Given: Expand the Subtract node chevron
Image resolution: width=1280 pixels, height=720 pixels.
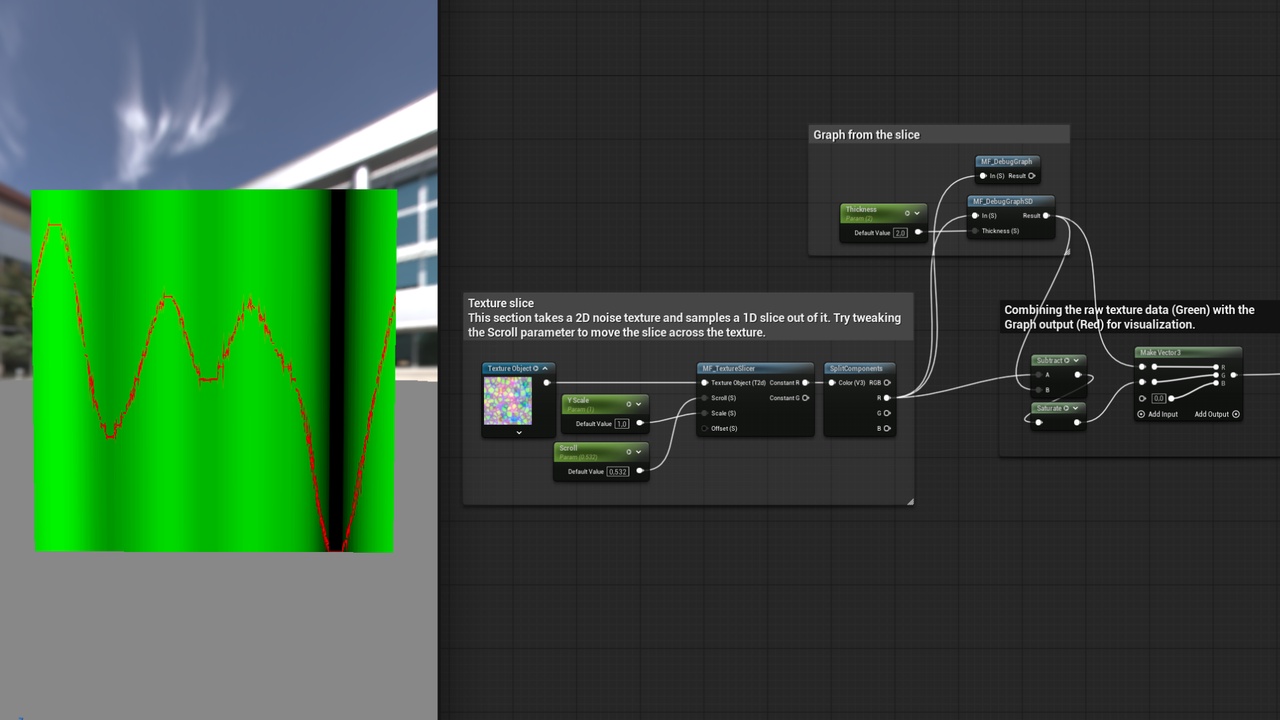Looking at the screenshot, I should [x=1077, y=360].
